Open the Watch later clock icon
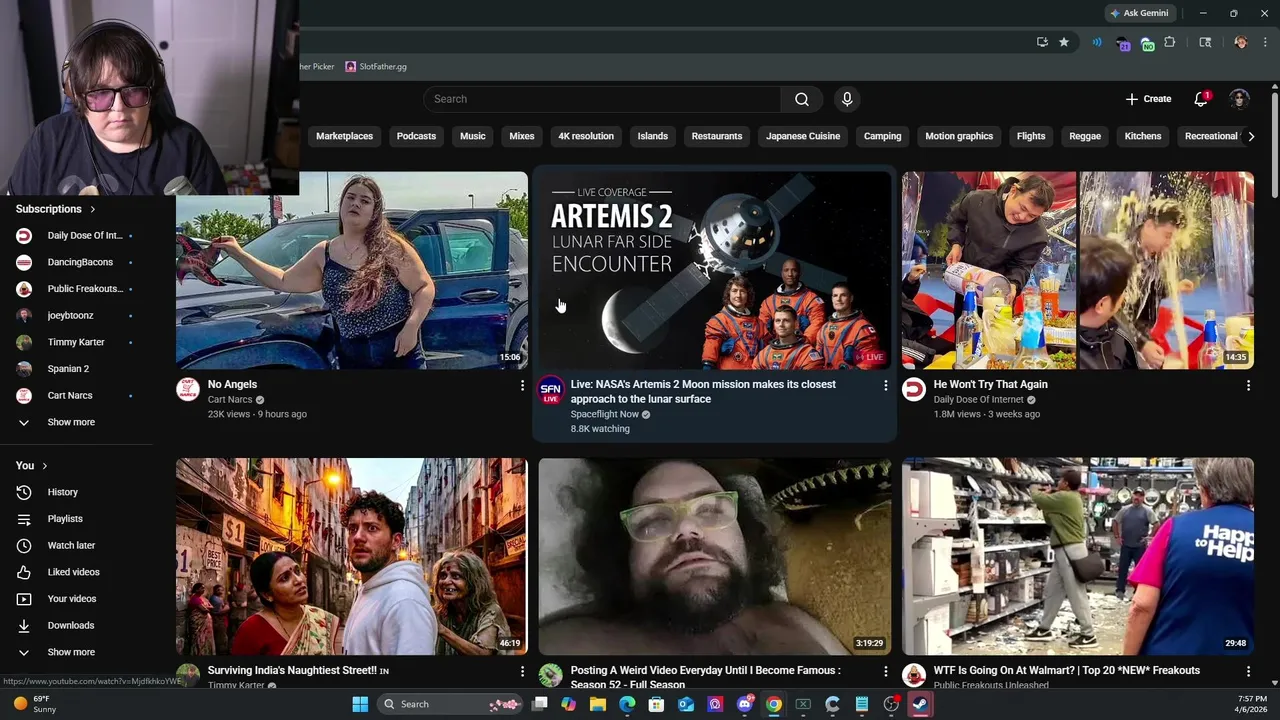 point(24,546)
